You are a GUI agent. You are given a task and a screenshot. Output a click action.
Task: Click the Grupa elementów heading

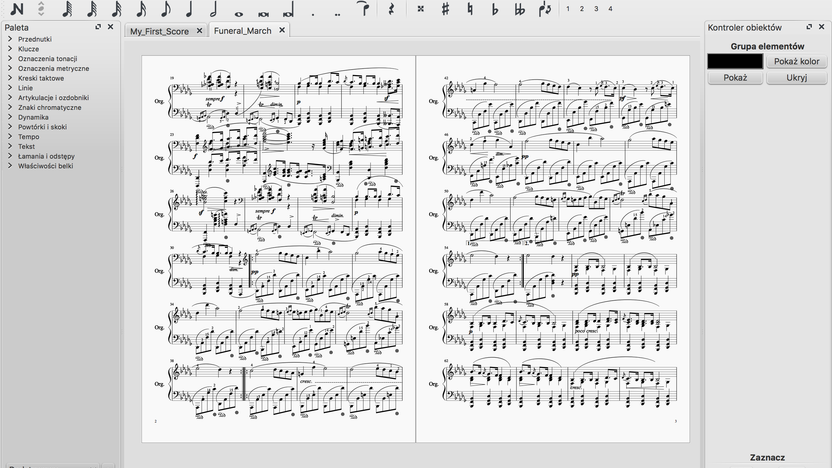pos(767,46)
